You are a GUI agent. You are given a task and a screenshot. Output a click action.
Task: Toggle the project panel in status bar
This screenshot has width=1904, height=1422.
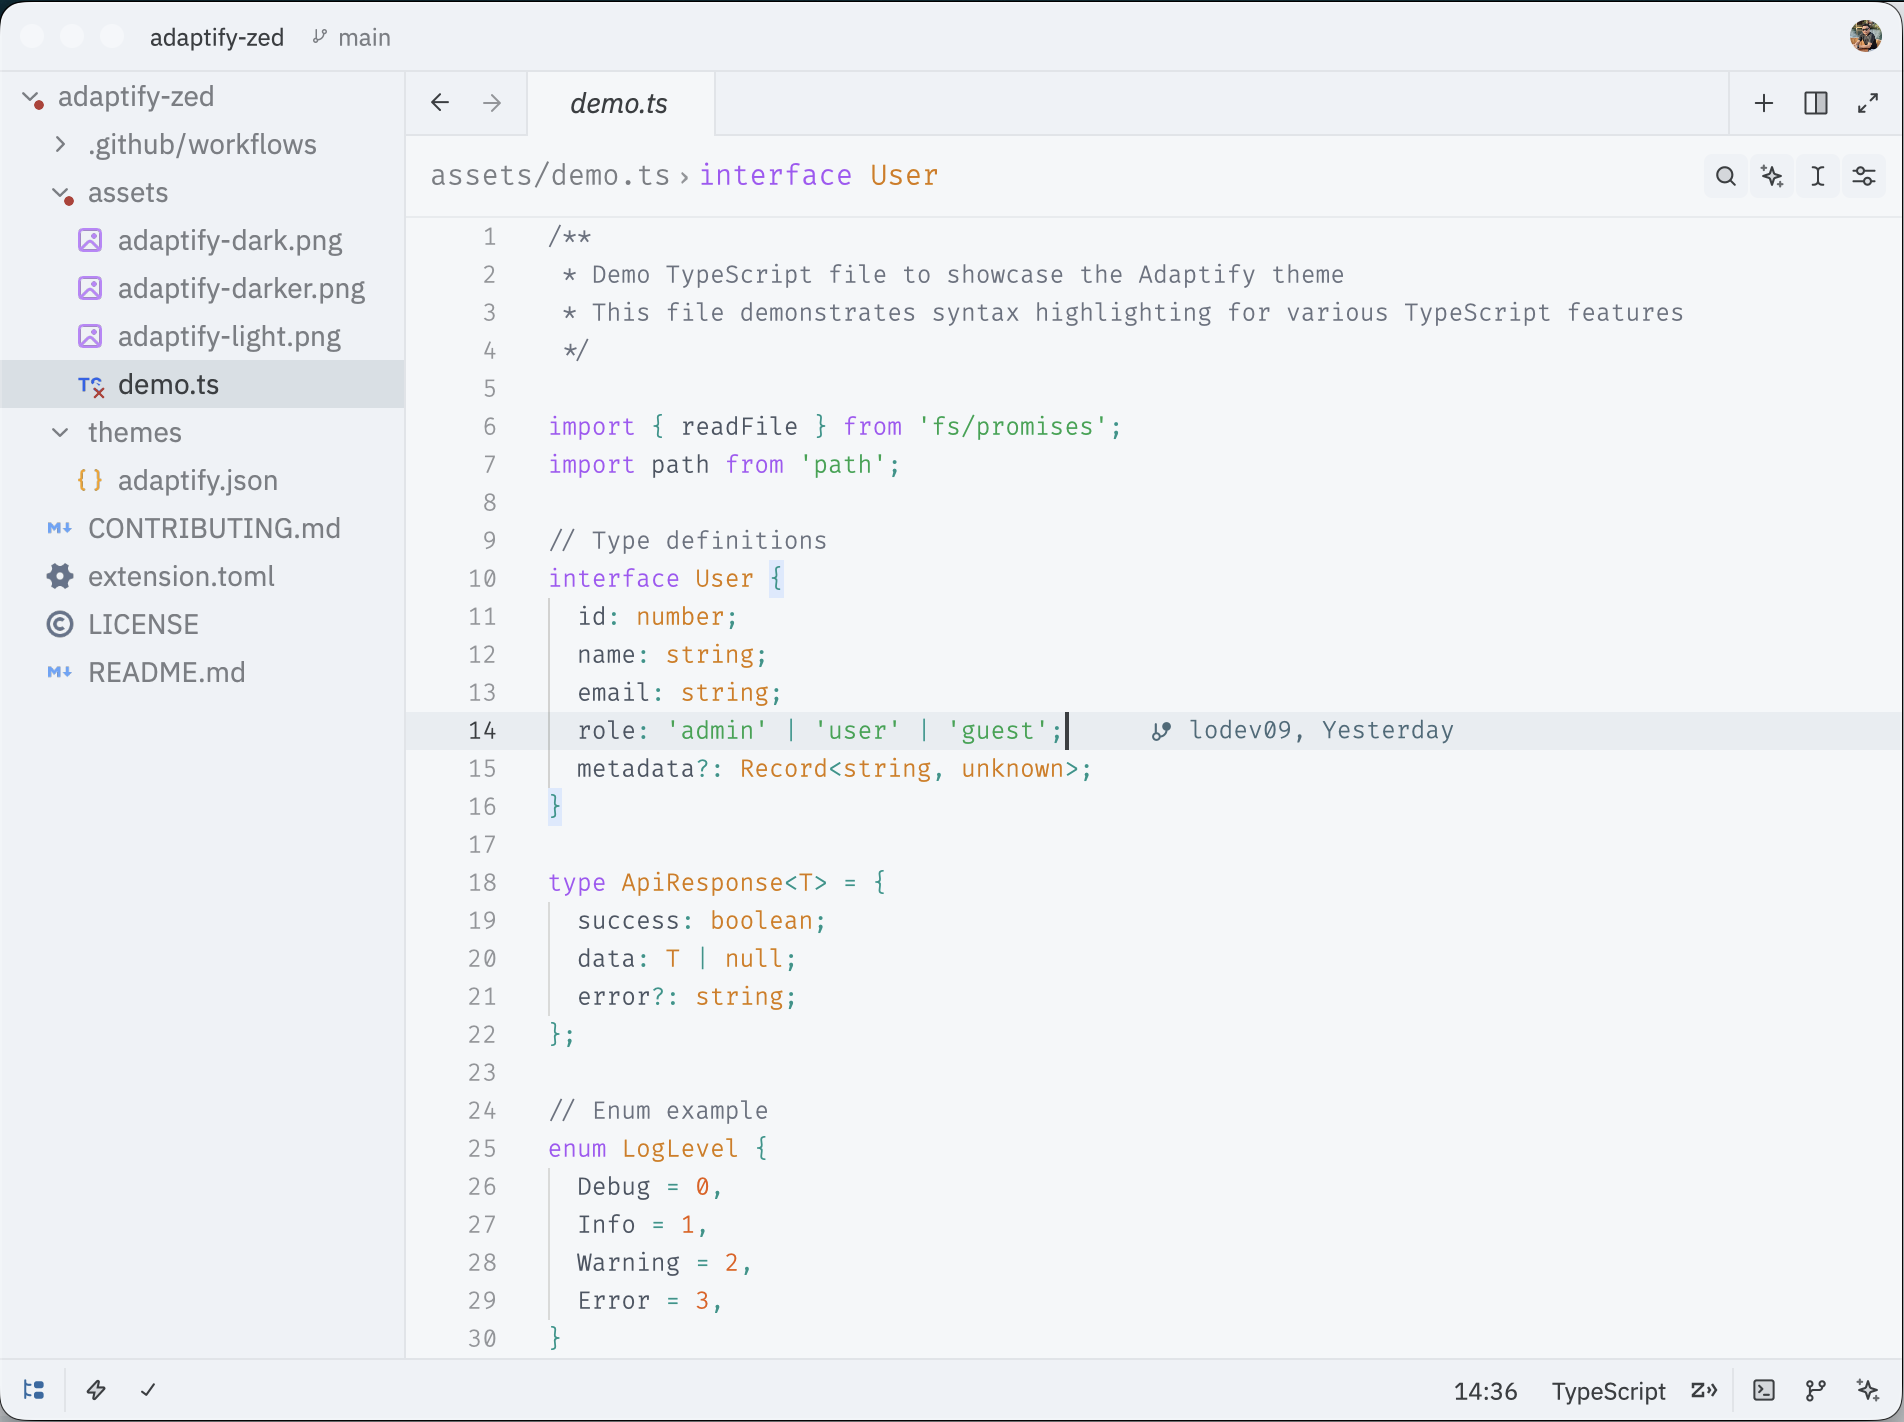tap(34, 1390)
